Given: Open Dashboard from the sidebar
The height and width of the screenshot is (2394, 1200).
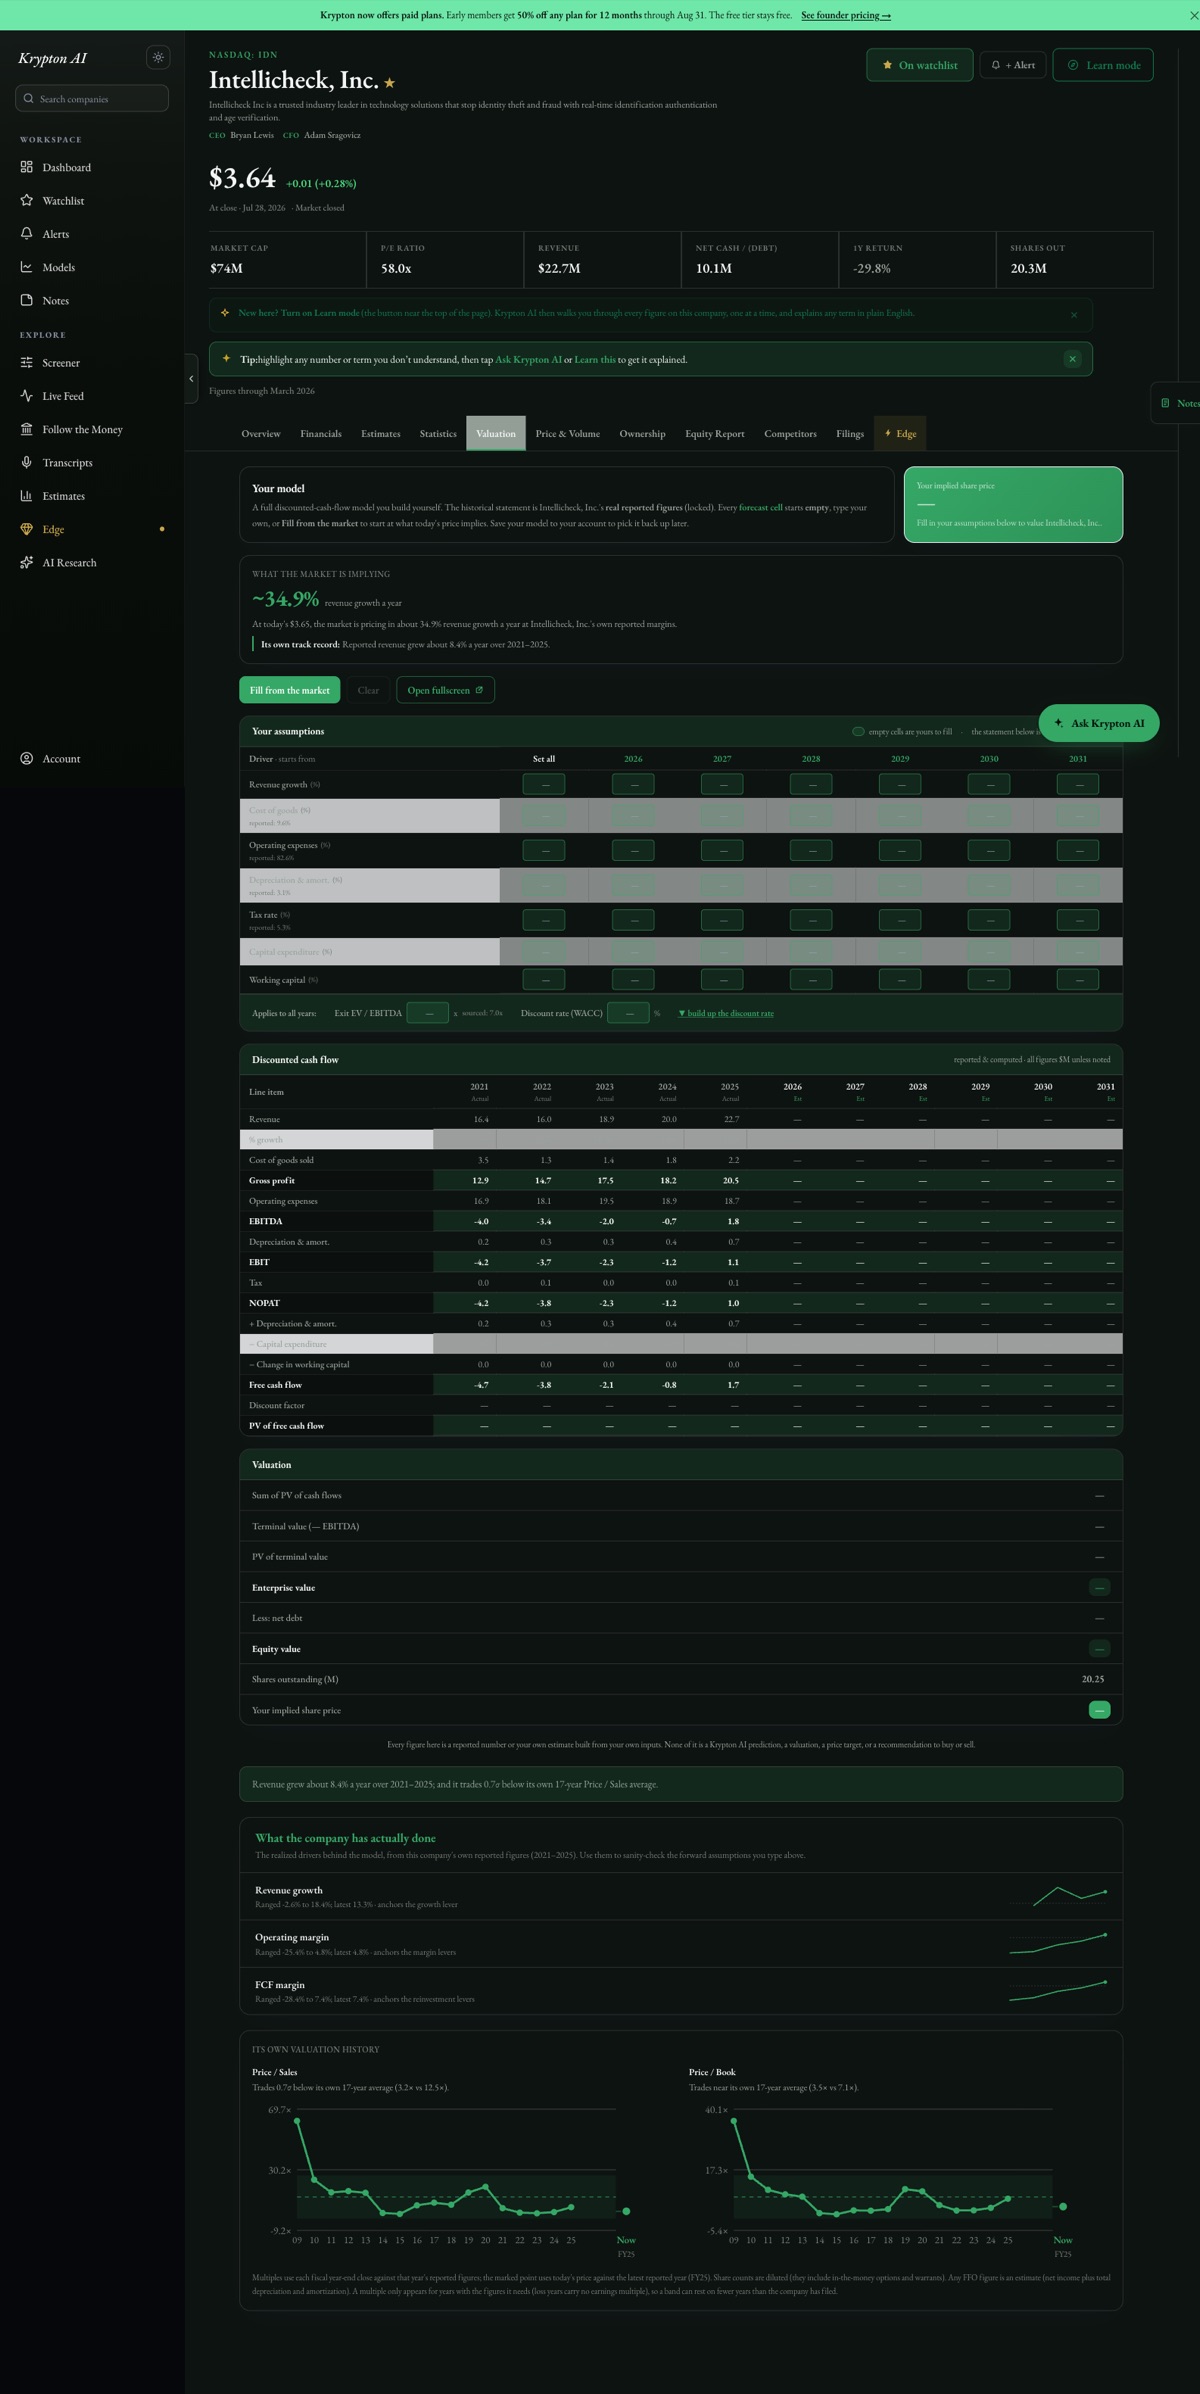Looking at the screenshot, I should pyautogui.click(x=66, y=167).
